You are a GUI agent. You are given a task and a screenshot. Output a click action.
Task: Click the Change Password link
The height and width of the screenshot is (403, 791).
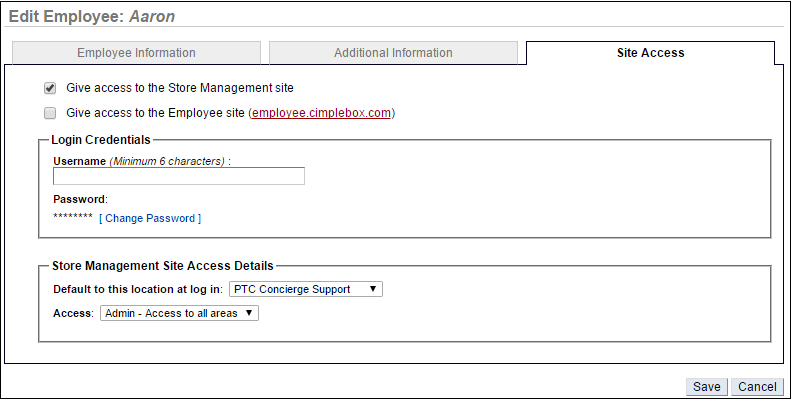pyautogui.click(x=150, y=218)
